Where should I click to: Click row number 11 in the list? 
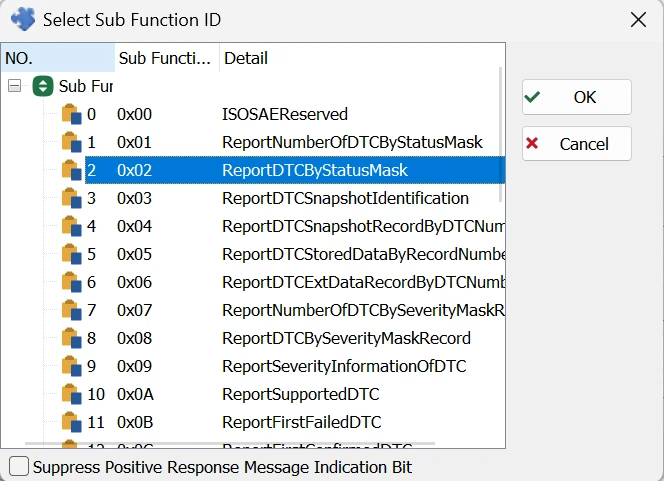(96, 422)
